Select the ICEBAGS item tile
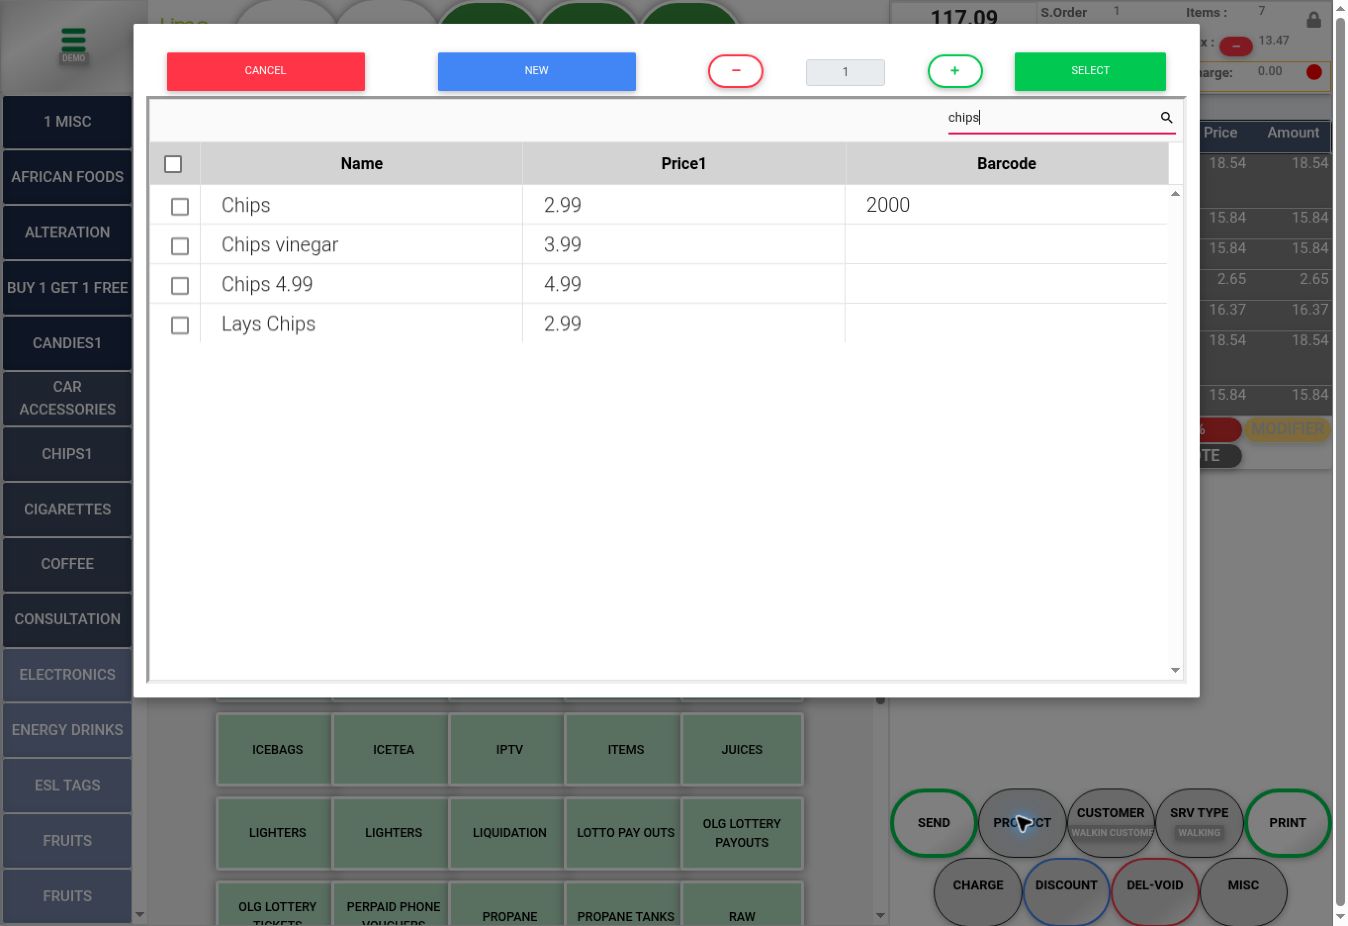1348x926 pixels. coord(277,749)
